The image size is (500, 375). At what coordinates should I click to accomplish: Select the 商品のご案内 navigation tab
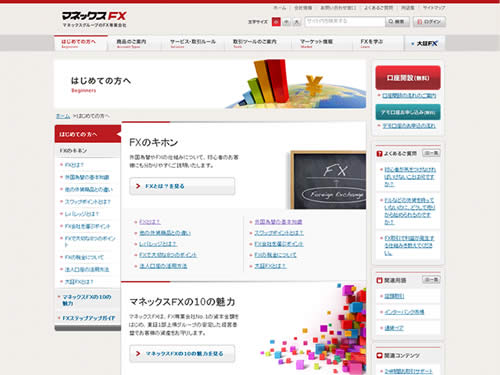coord(134,43)
